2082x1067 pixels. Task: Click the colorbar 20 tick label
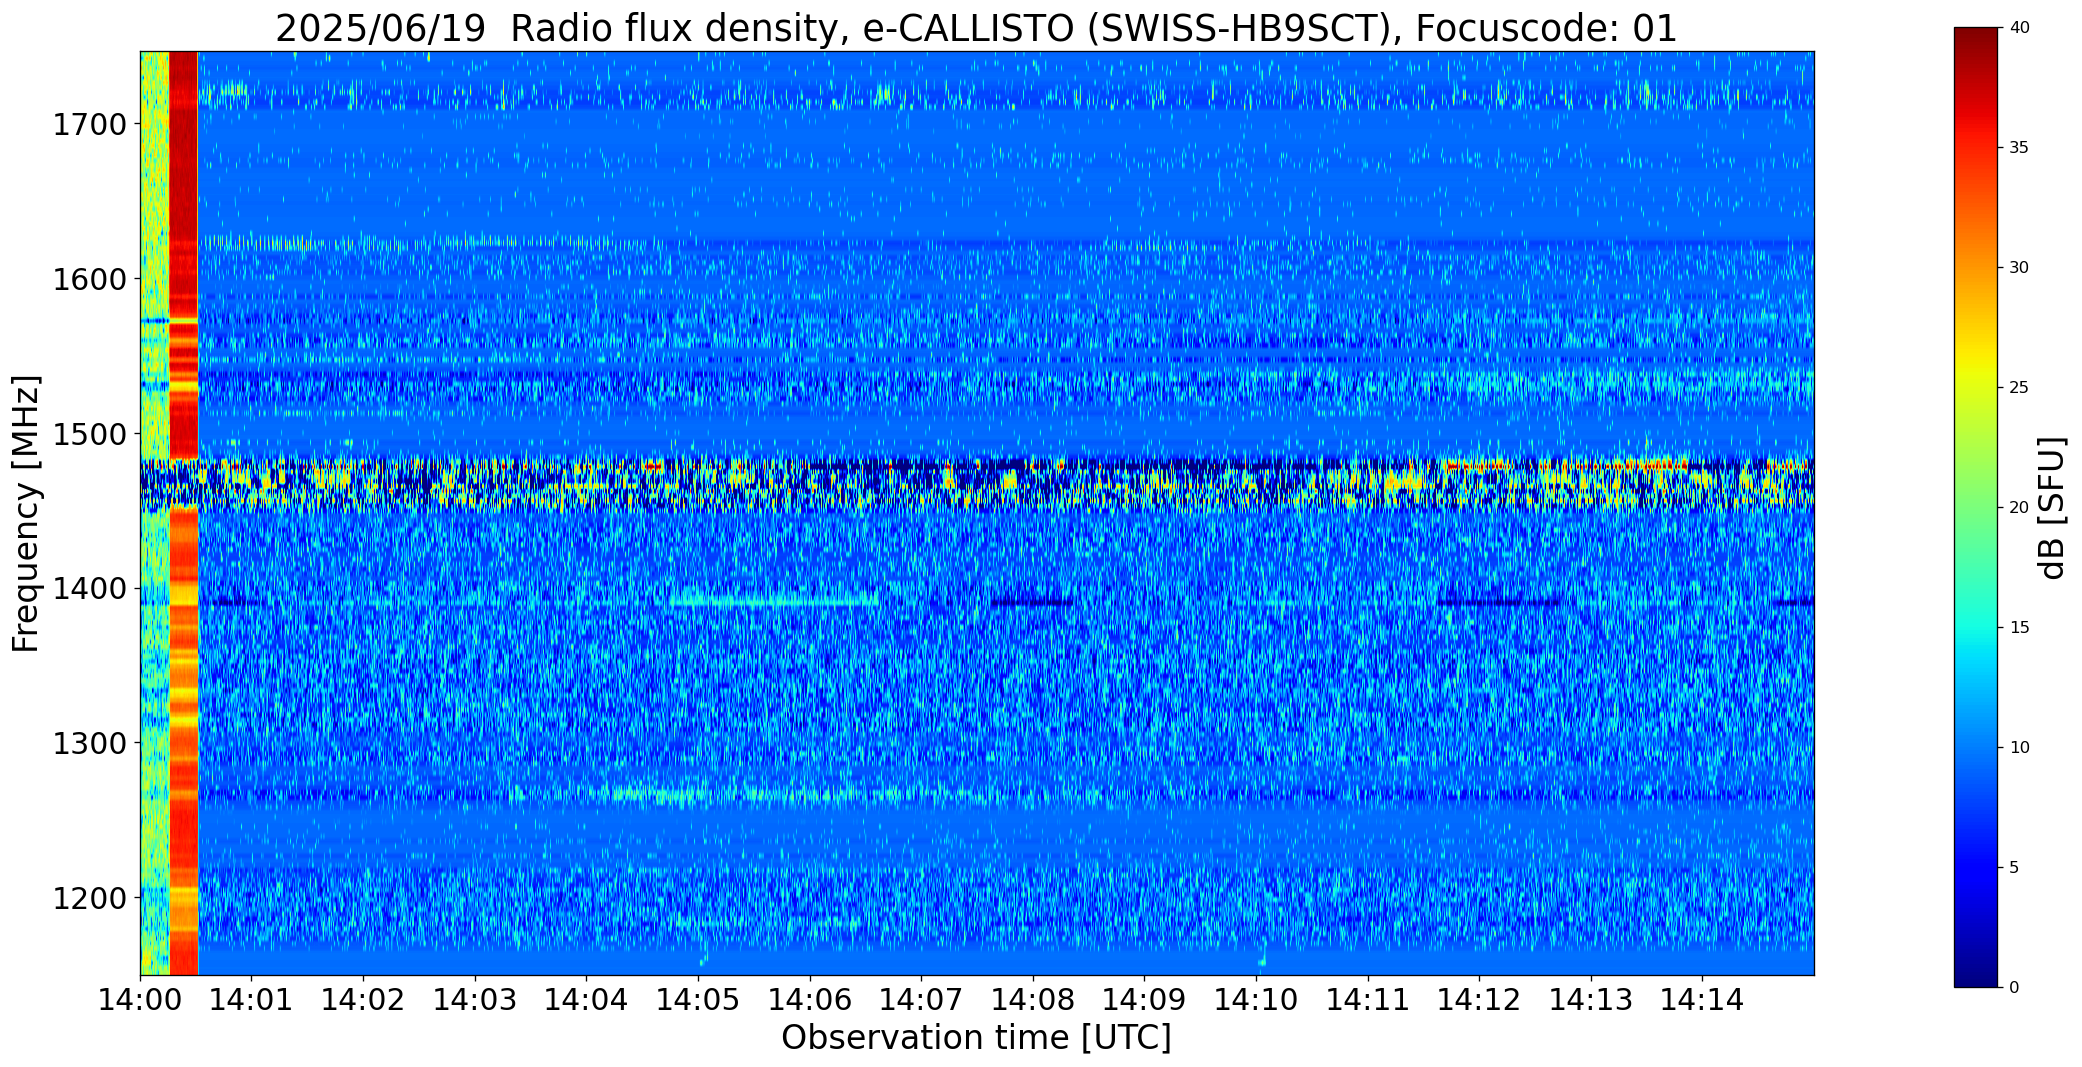2019,508
